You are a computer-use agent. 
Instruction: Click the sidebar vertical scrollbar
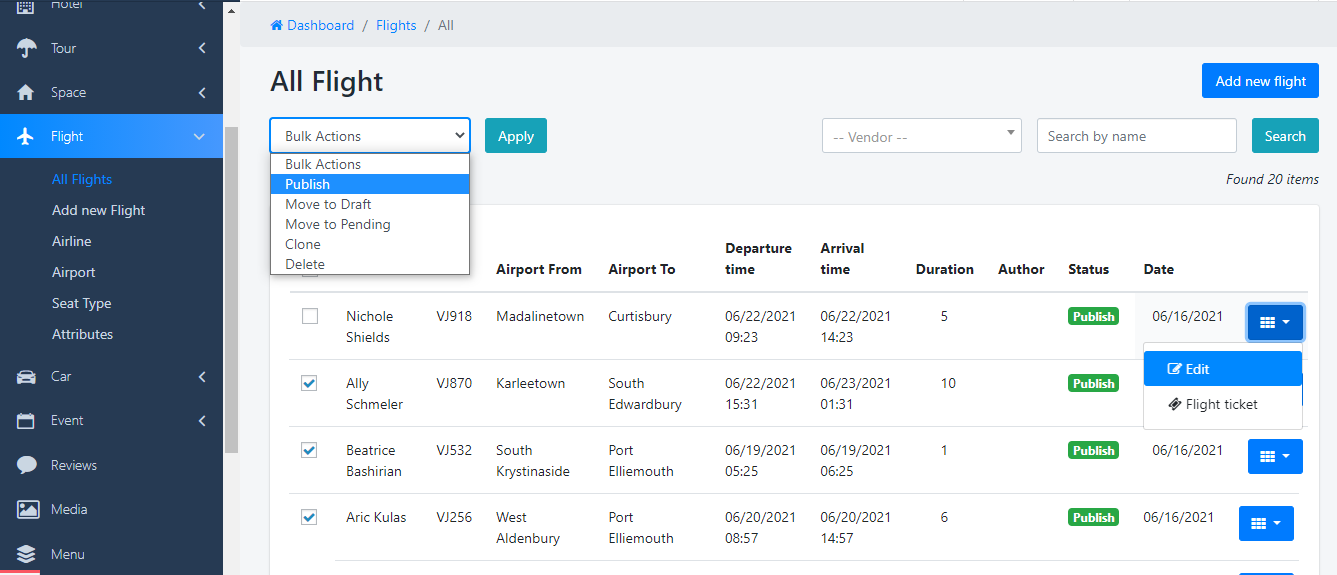coord(231,290)
